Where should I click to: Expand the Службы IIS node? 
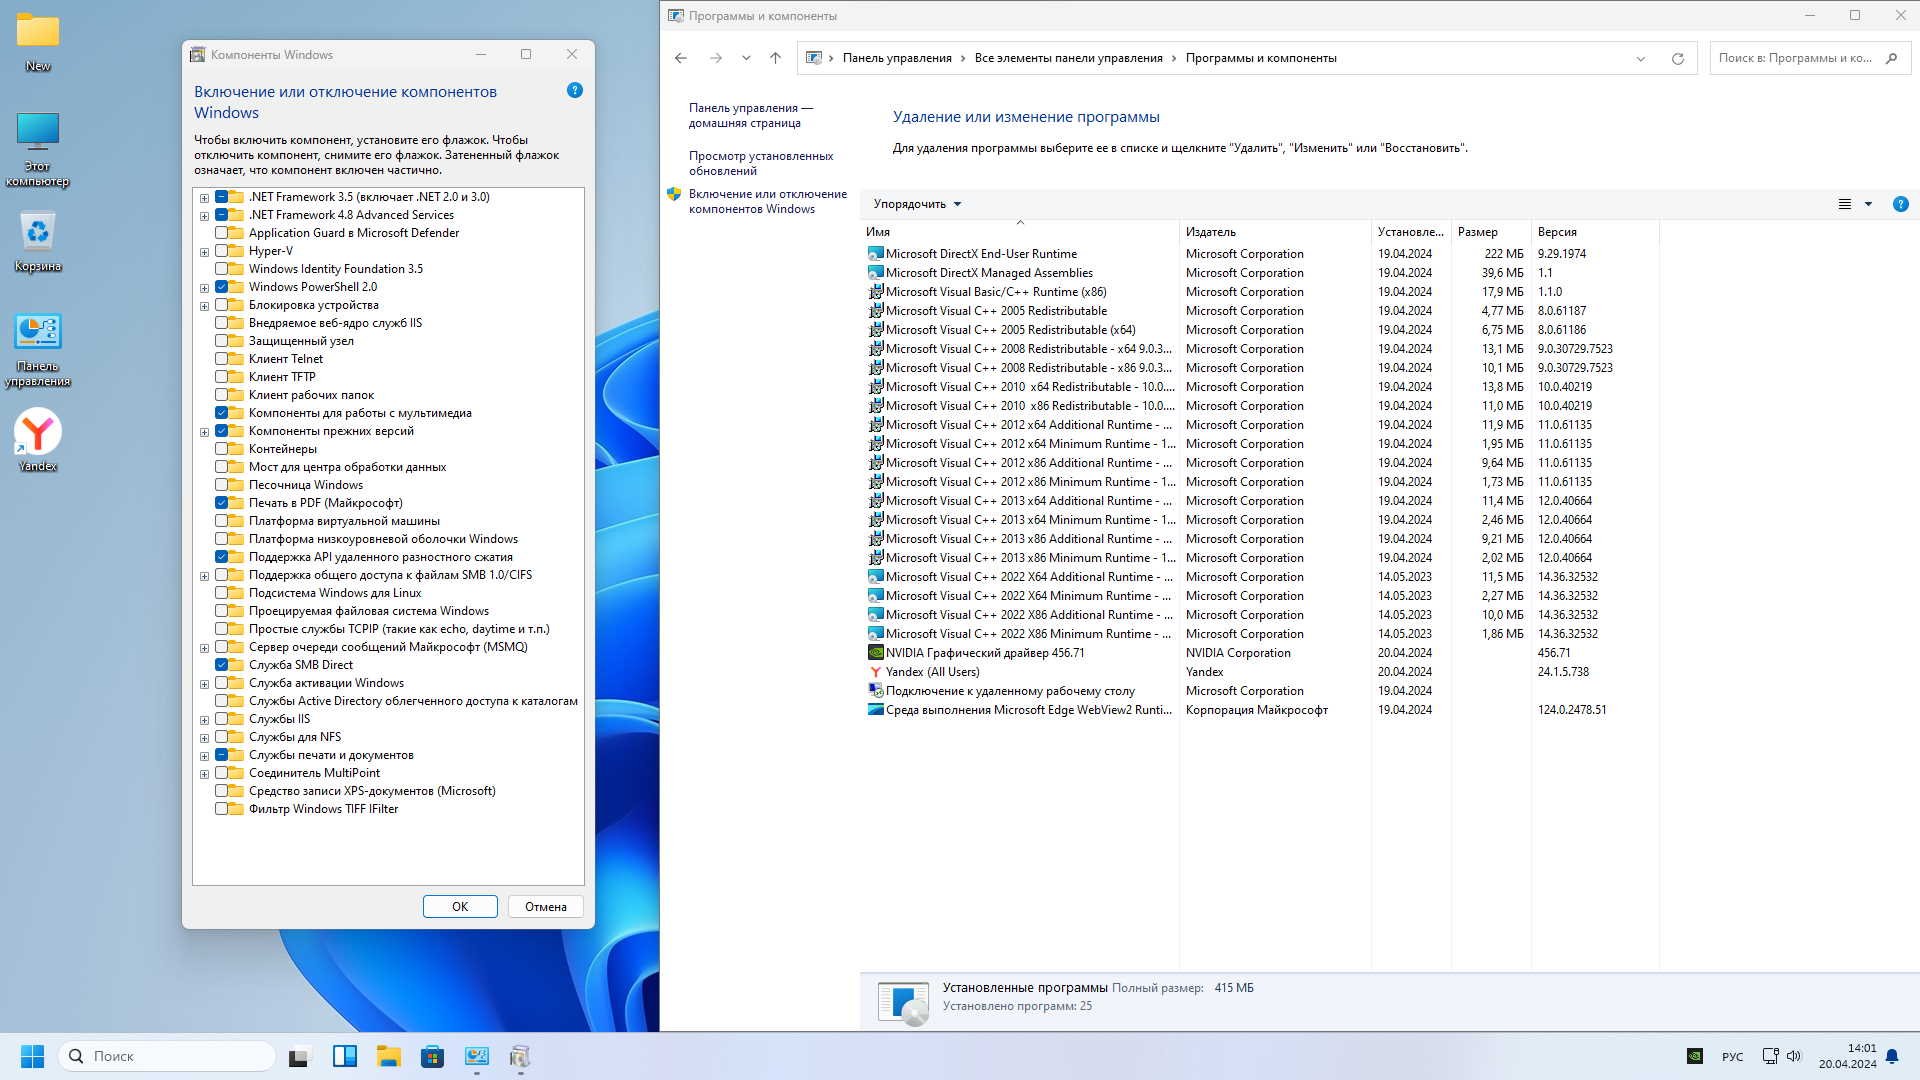tap(204, 720)
